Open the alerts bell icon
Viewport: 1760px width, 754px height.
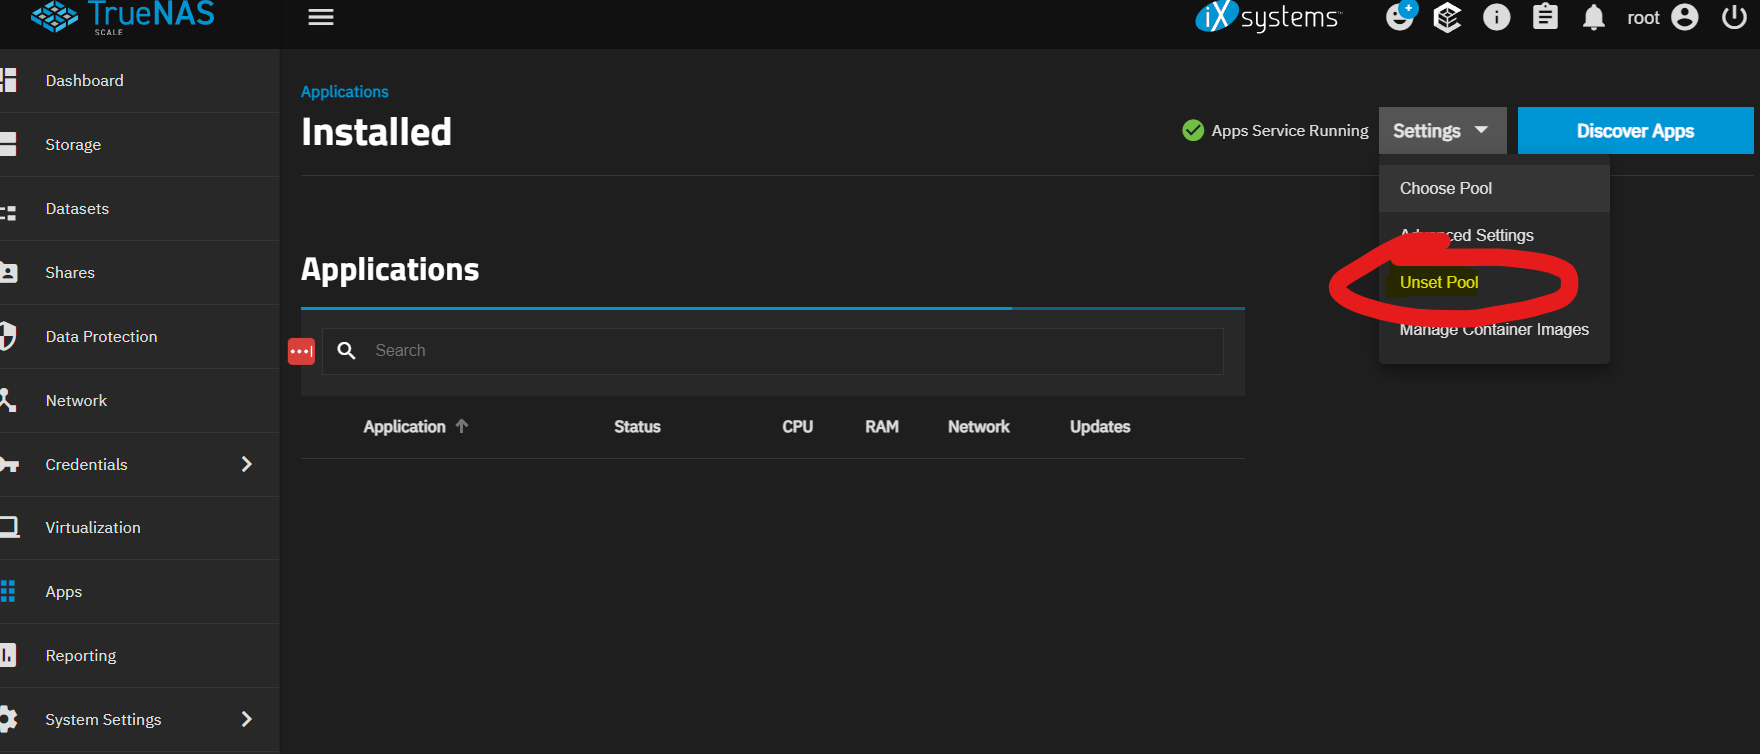tap(1594, 18)
